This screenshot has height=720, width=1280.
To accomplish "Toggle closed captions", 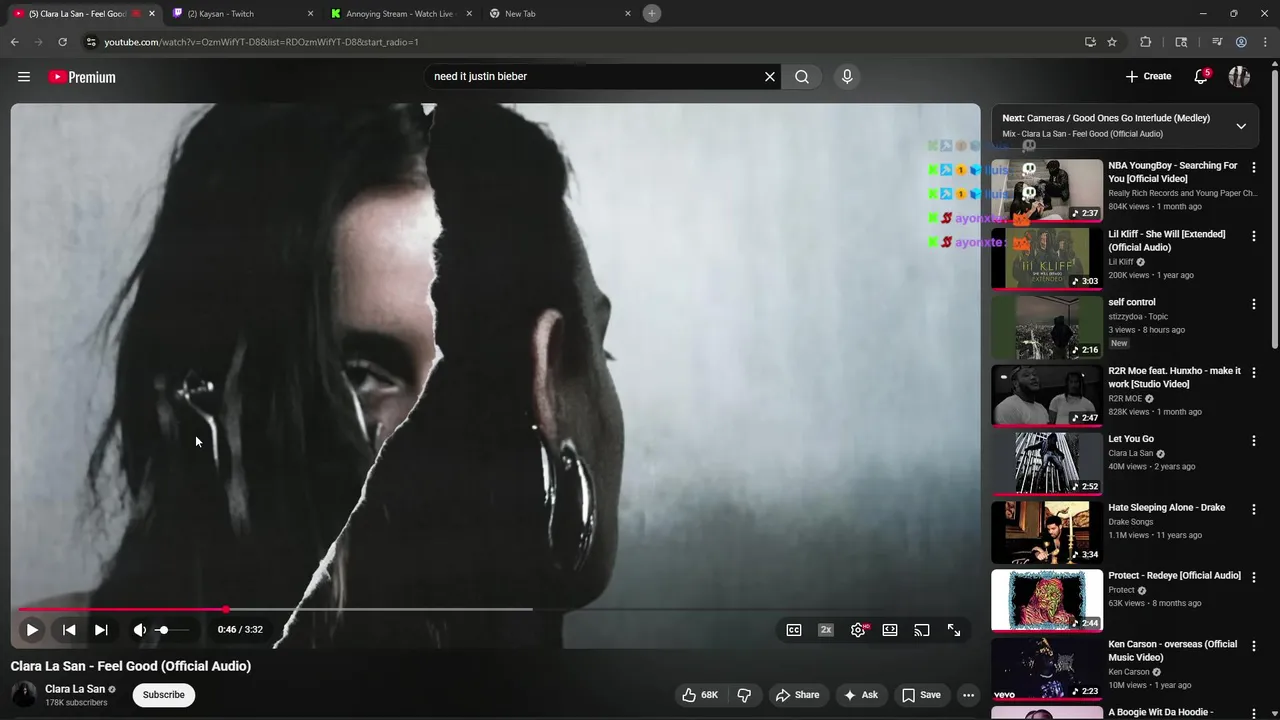I will coord(794,630).
